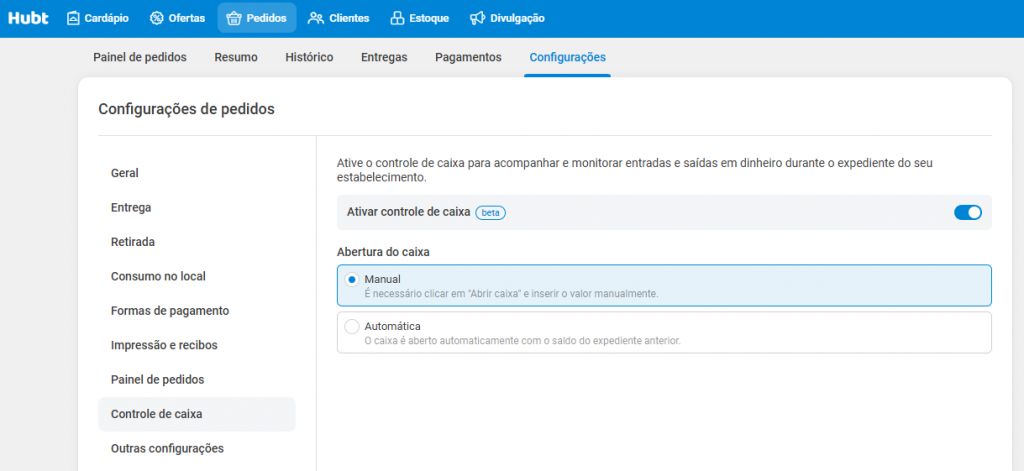The width and height of the screenshot is (1024, 471).
Task: Switch to the Pagamentos tab
Action: 468,57
